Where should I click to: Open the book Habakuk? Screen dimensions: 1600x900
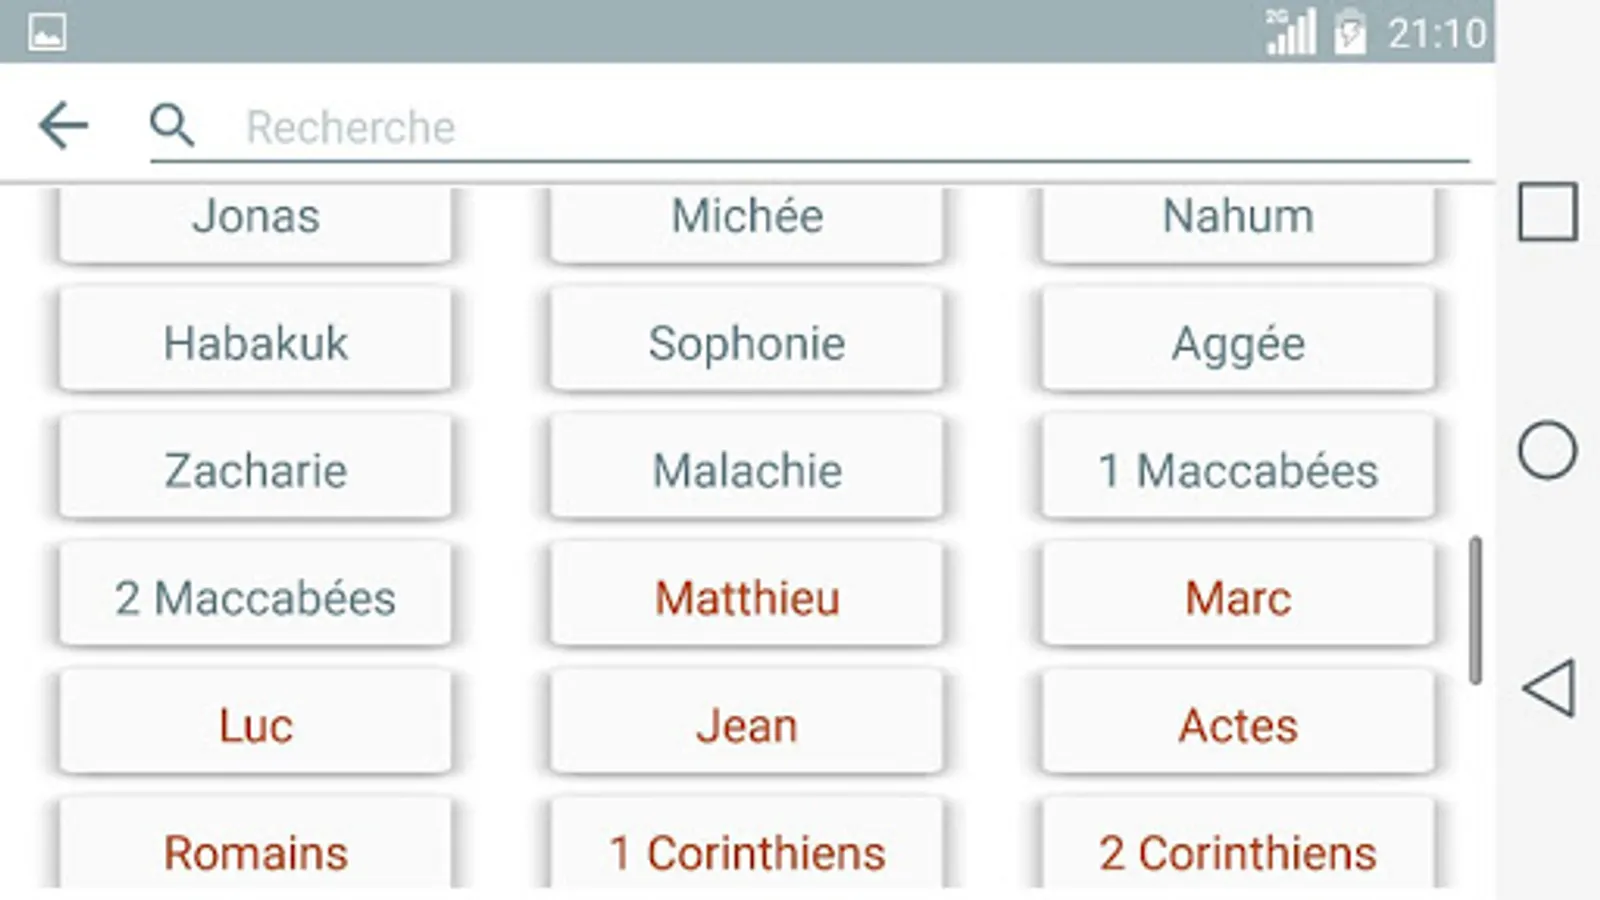click(x=255, y=343)
